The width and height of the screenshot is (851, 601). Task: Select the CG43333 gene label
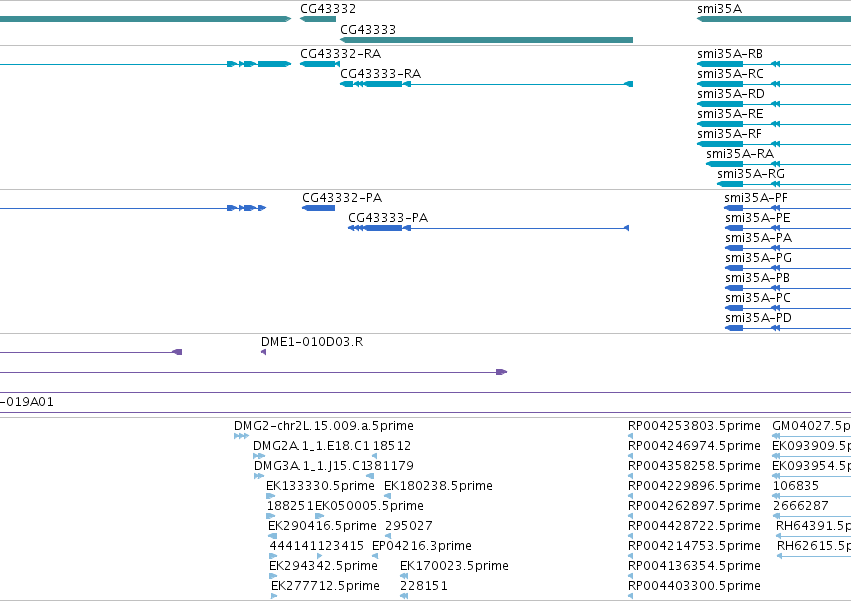368,29
